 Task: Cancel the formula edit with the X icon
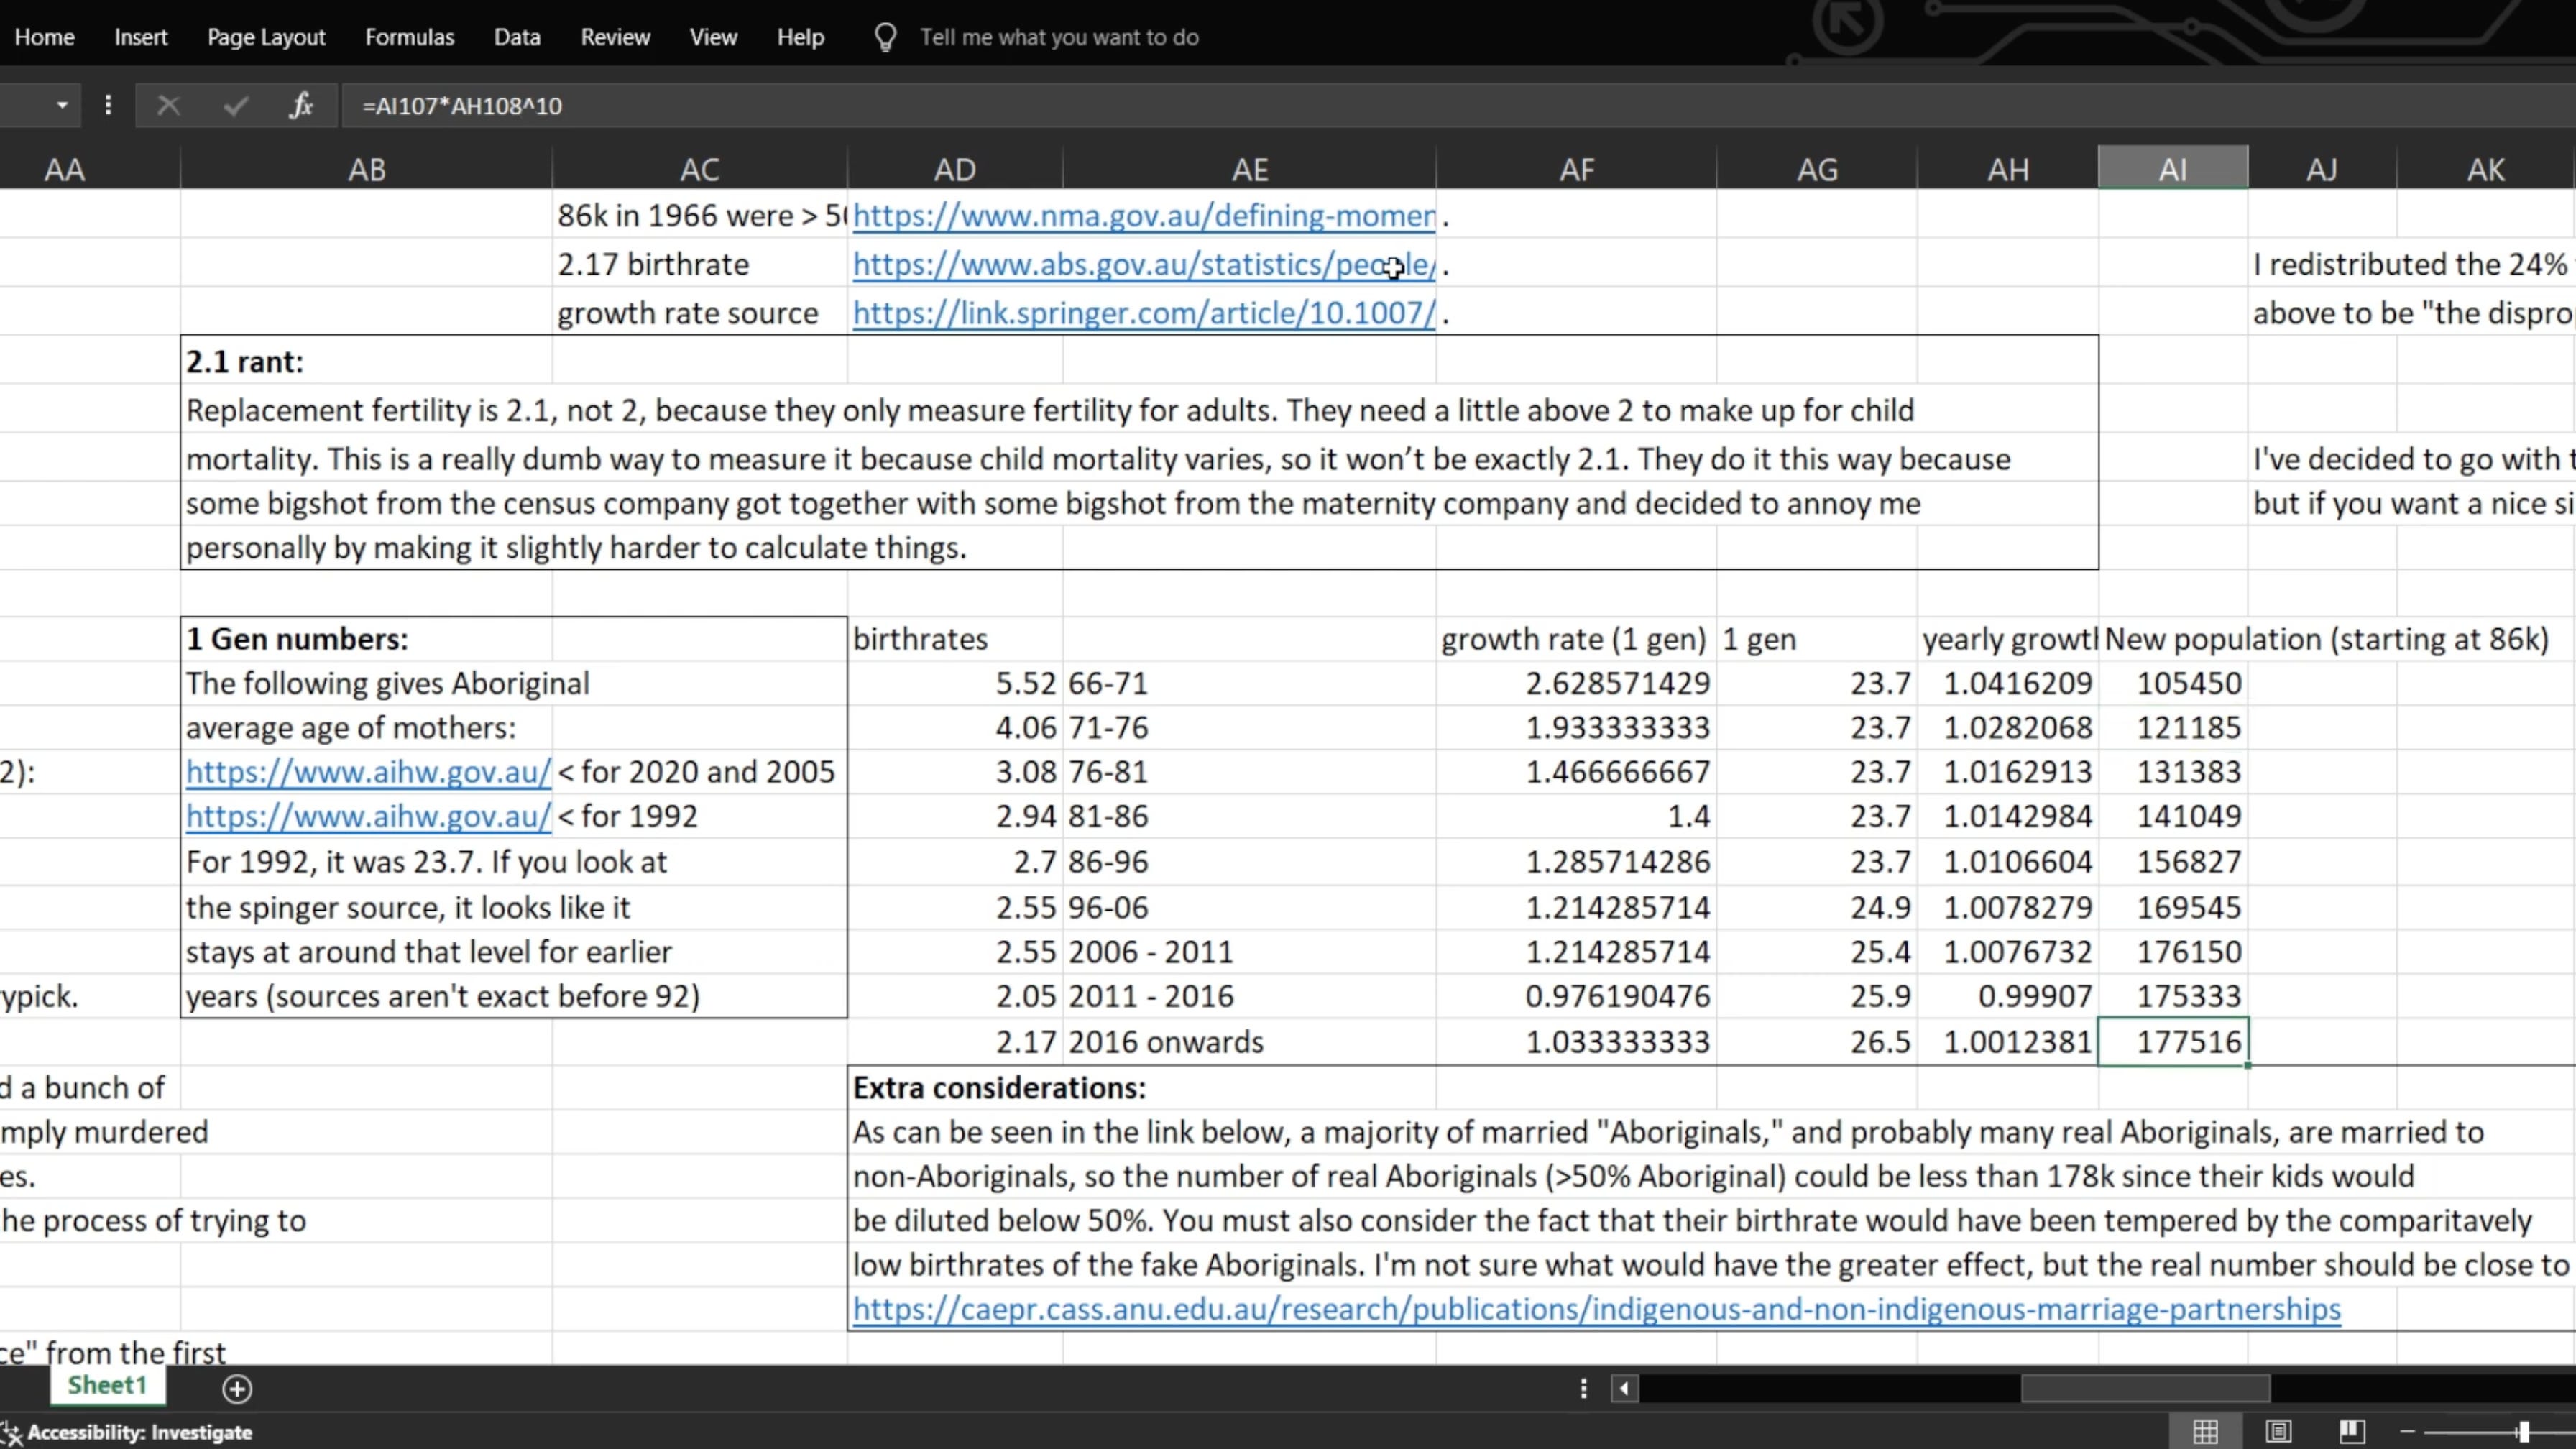pos(168,105)
